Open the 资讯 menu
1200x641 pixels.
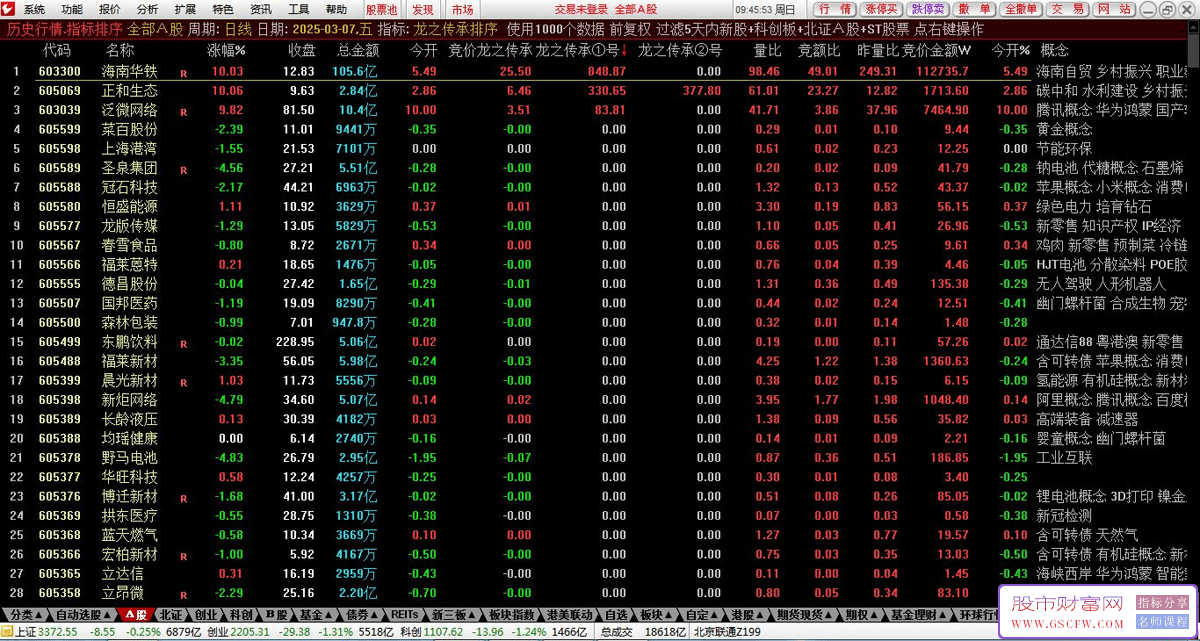(x=261, y=9)
